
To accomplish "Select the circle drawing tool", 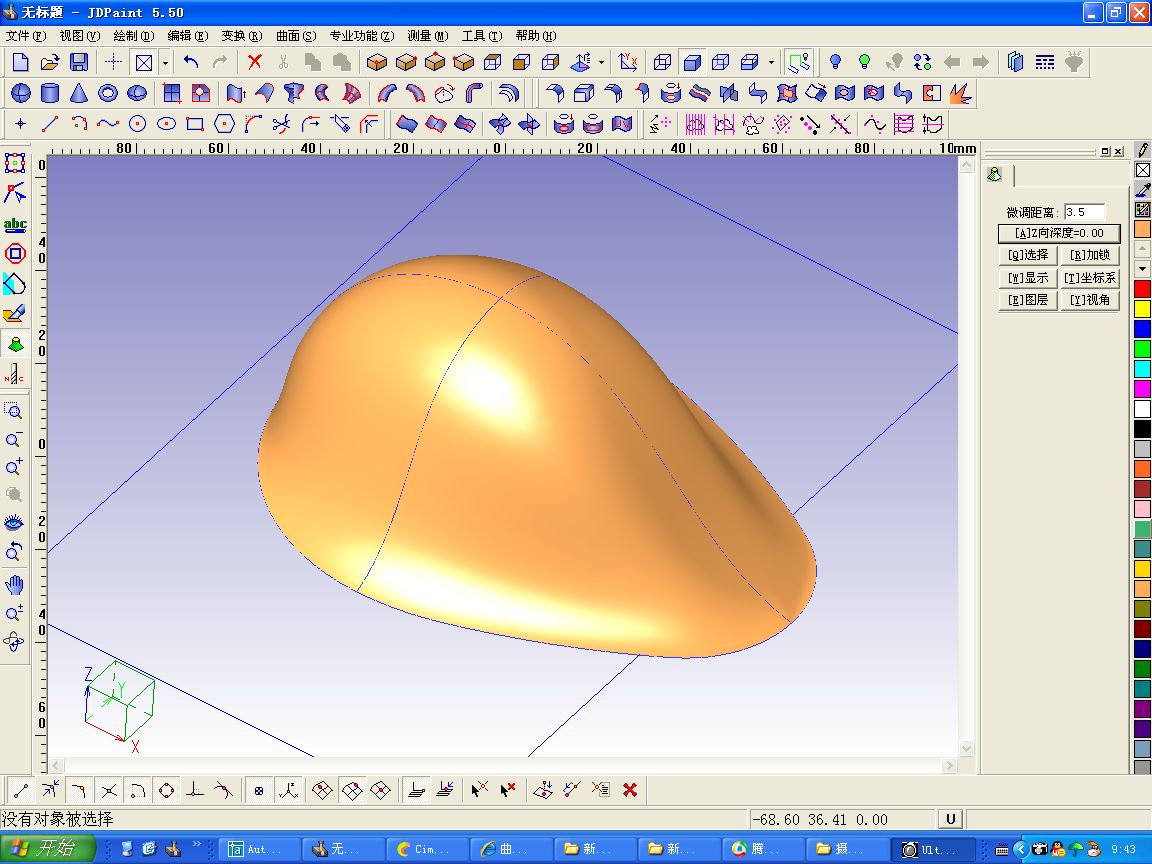I will (137, 124).
